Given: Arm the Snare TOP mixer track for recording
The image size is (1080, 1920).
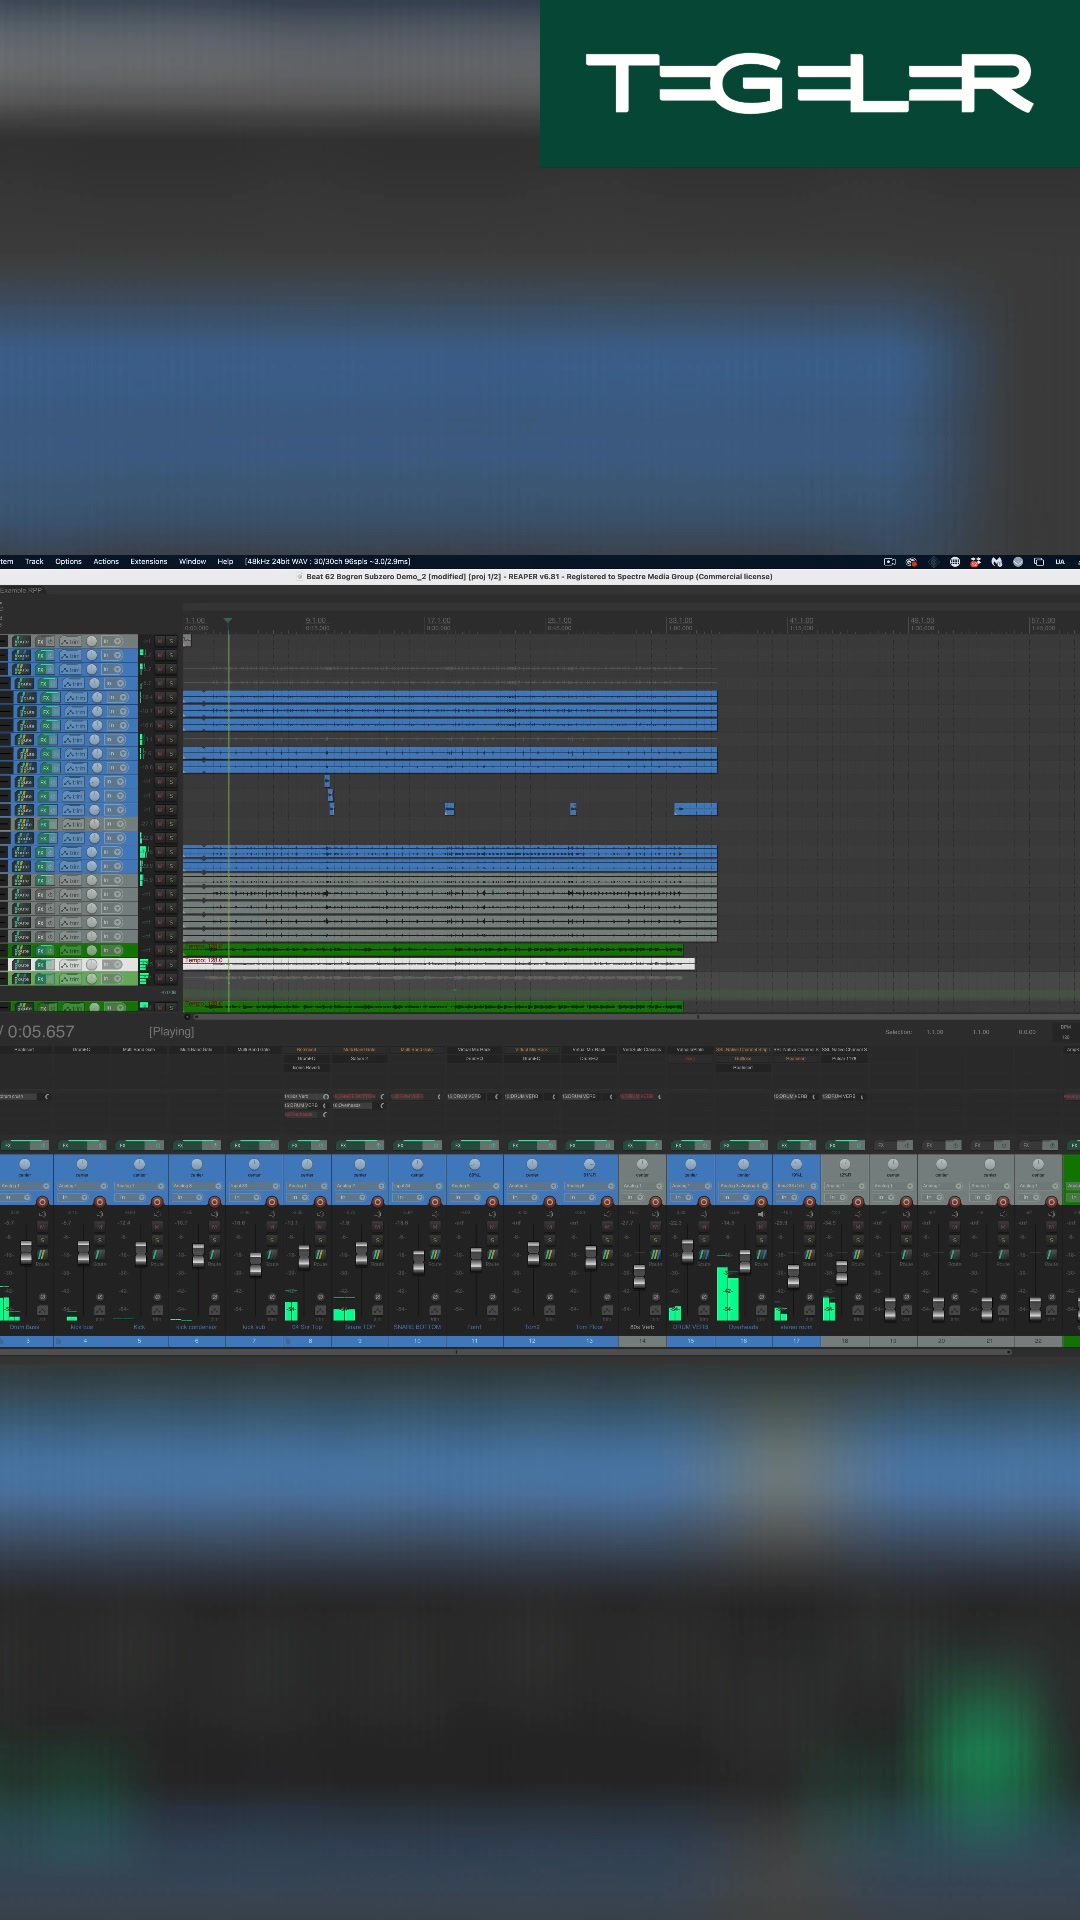Looking at the screenshot, I should (x=377, y=1201).
